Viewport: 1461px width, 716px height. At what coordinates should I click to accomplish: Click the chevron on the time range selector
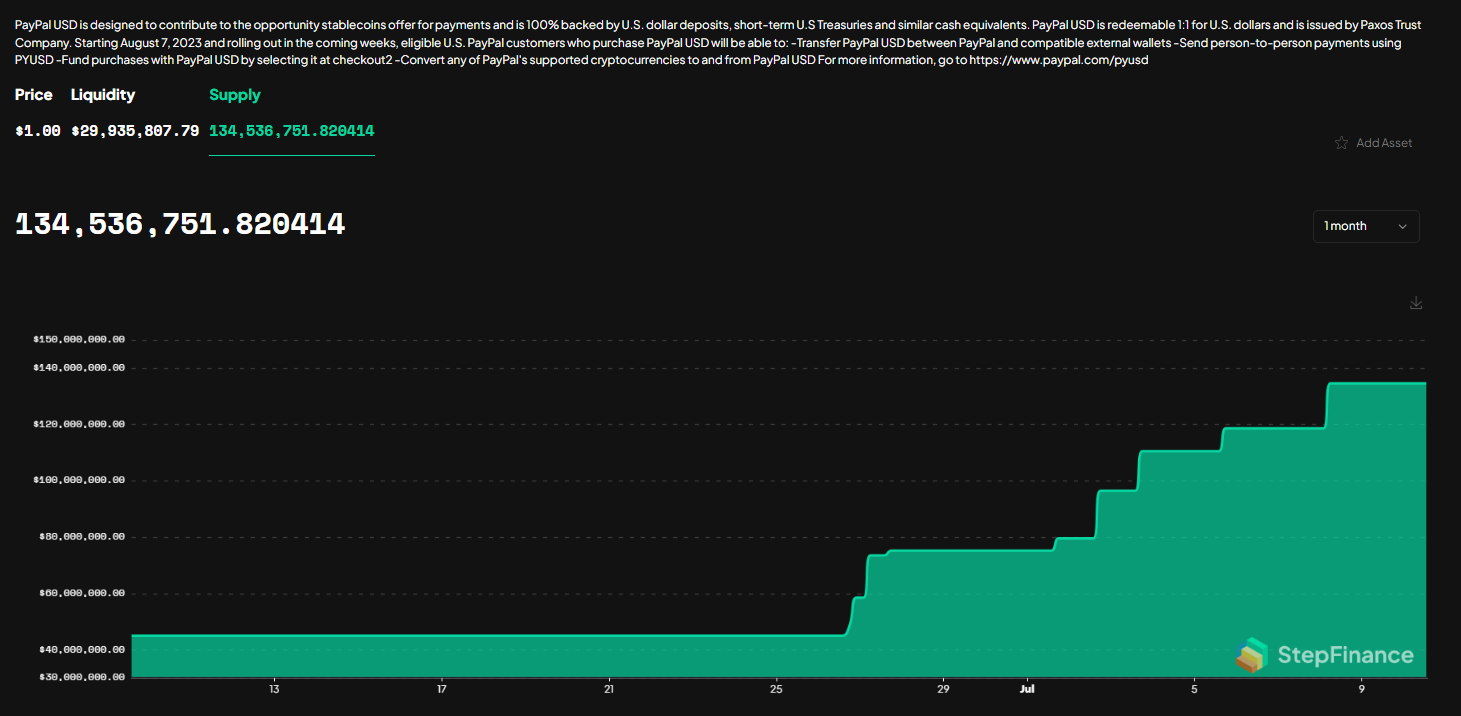pyautogui.click(x=1403, y=226)
